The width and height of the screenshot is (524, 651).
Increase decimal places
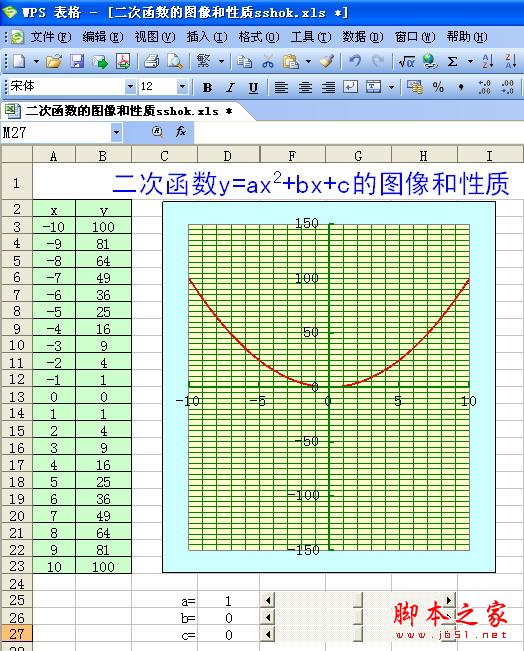(x=484, y=87)
